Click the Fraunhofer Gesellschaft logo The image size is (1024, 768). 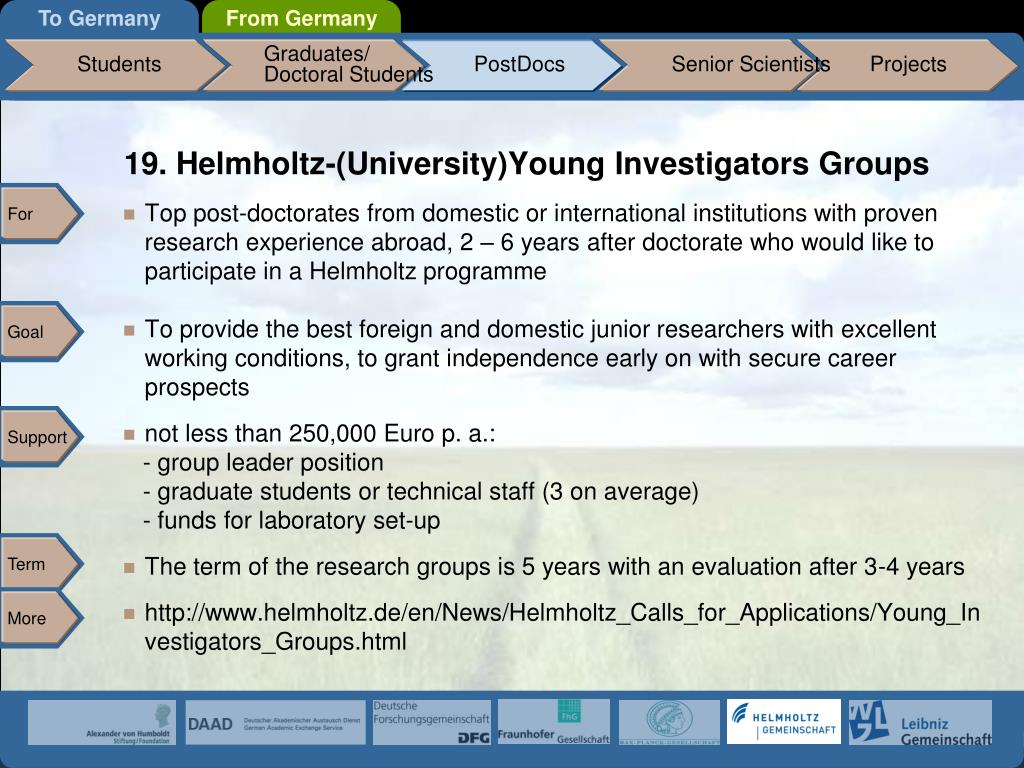(554, 722)
